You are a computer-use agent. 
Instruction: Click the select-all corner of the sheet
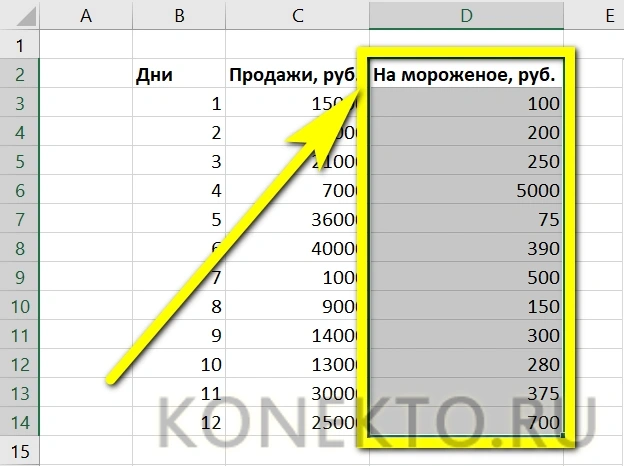point(20,15)
